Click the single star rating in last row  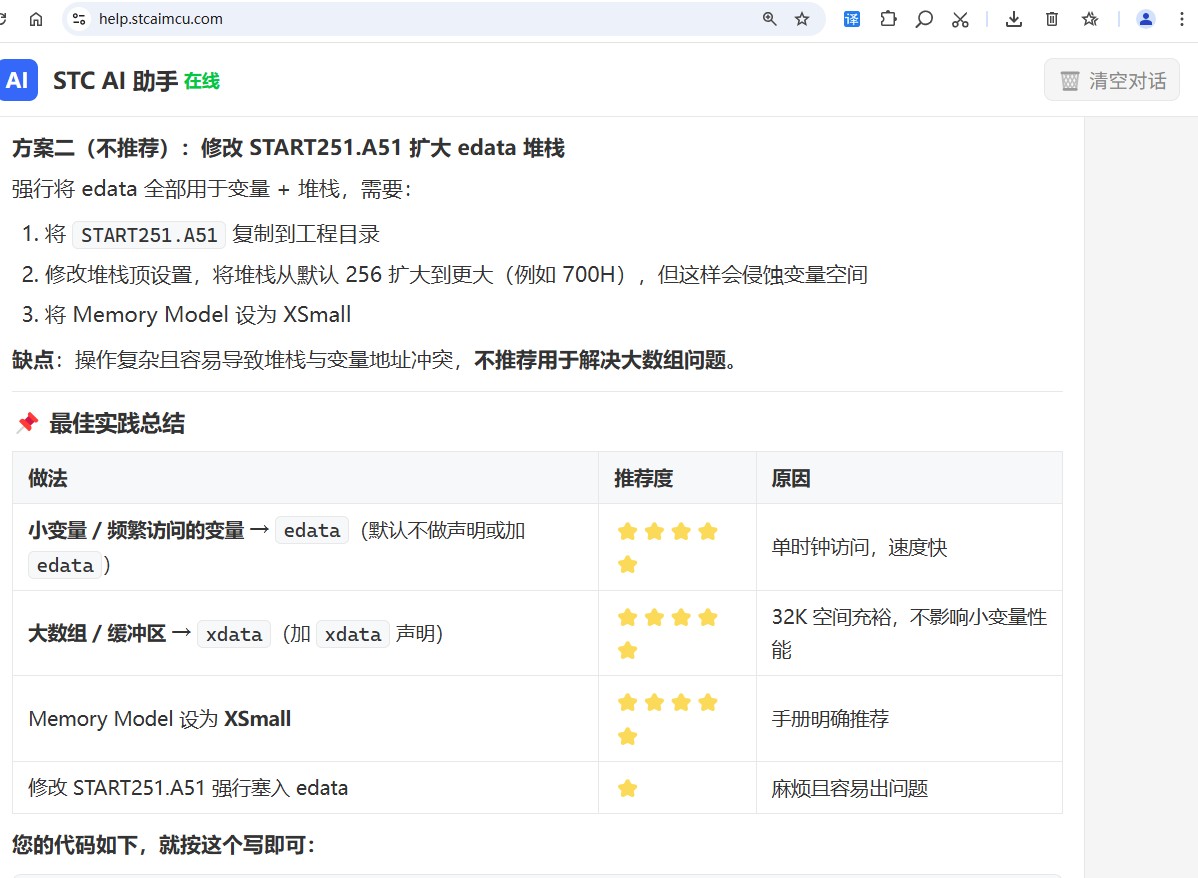(x=627, y=788)
